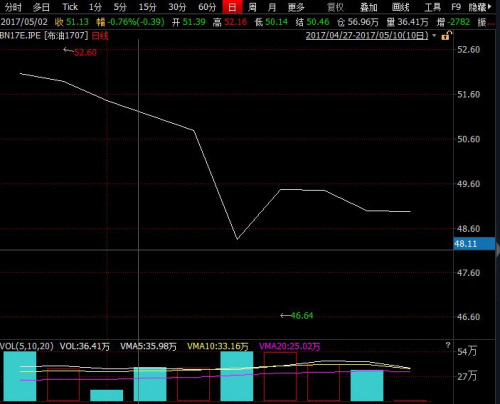Open the 2017/04/27-2017/05/10 date range link
Screen dimensions: 500x404
[367, 35]
